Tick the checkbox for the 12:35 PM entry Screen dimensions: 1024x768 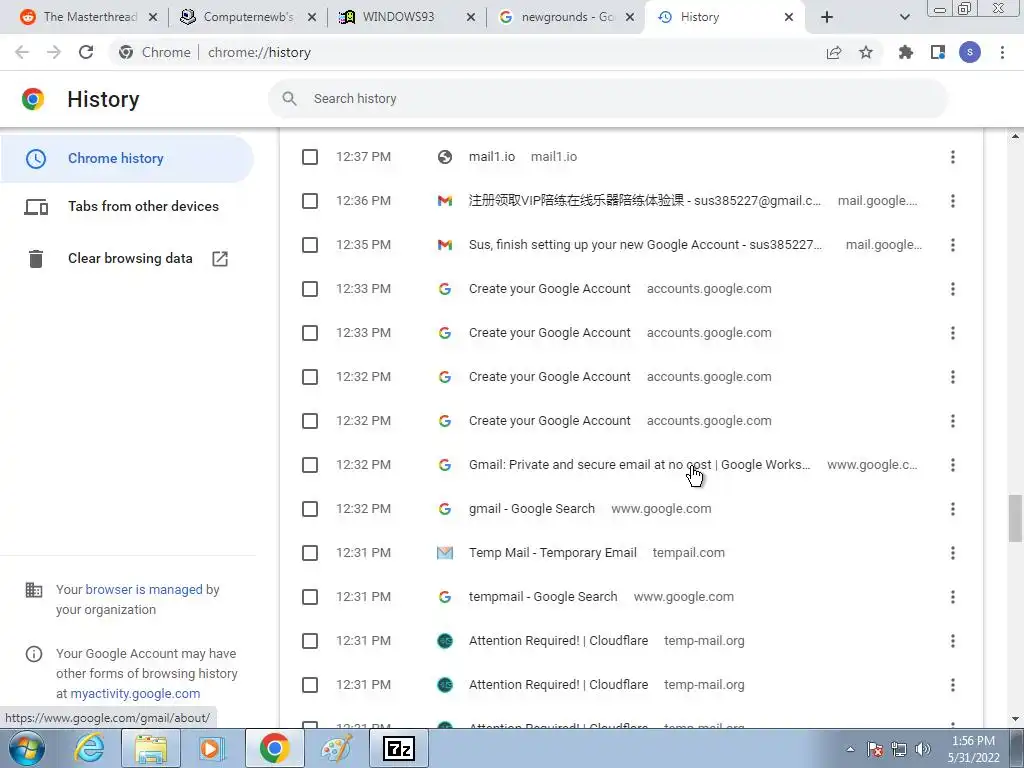[310, 245]
